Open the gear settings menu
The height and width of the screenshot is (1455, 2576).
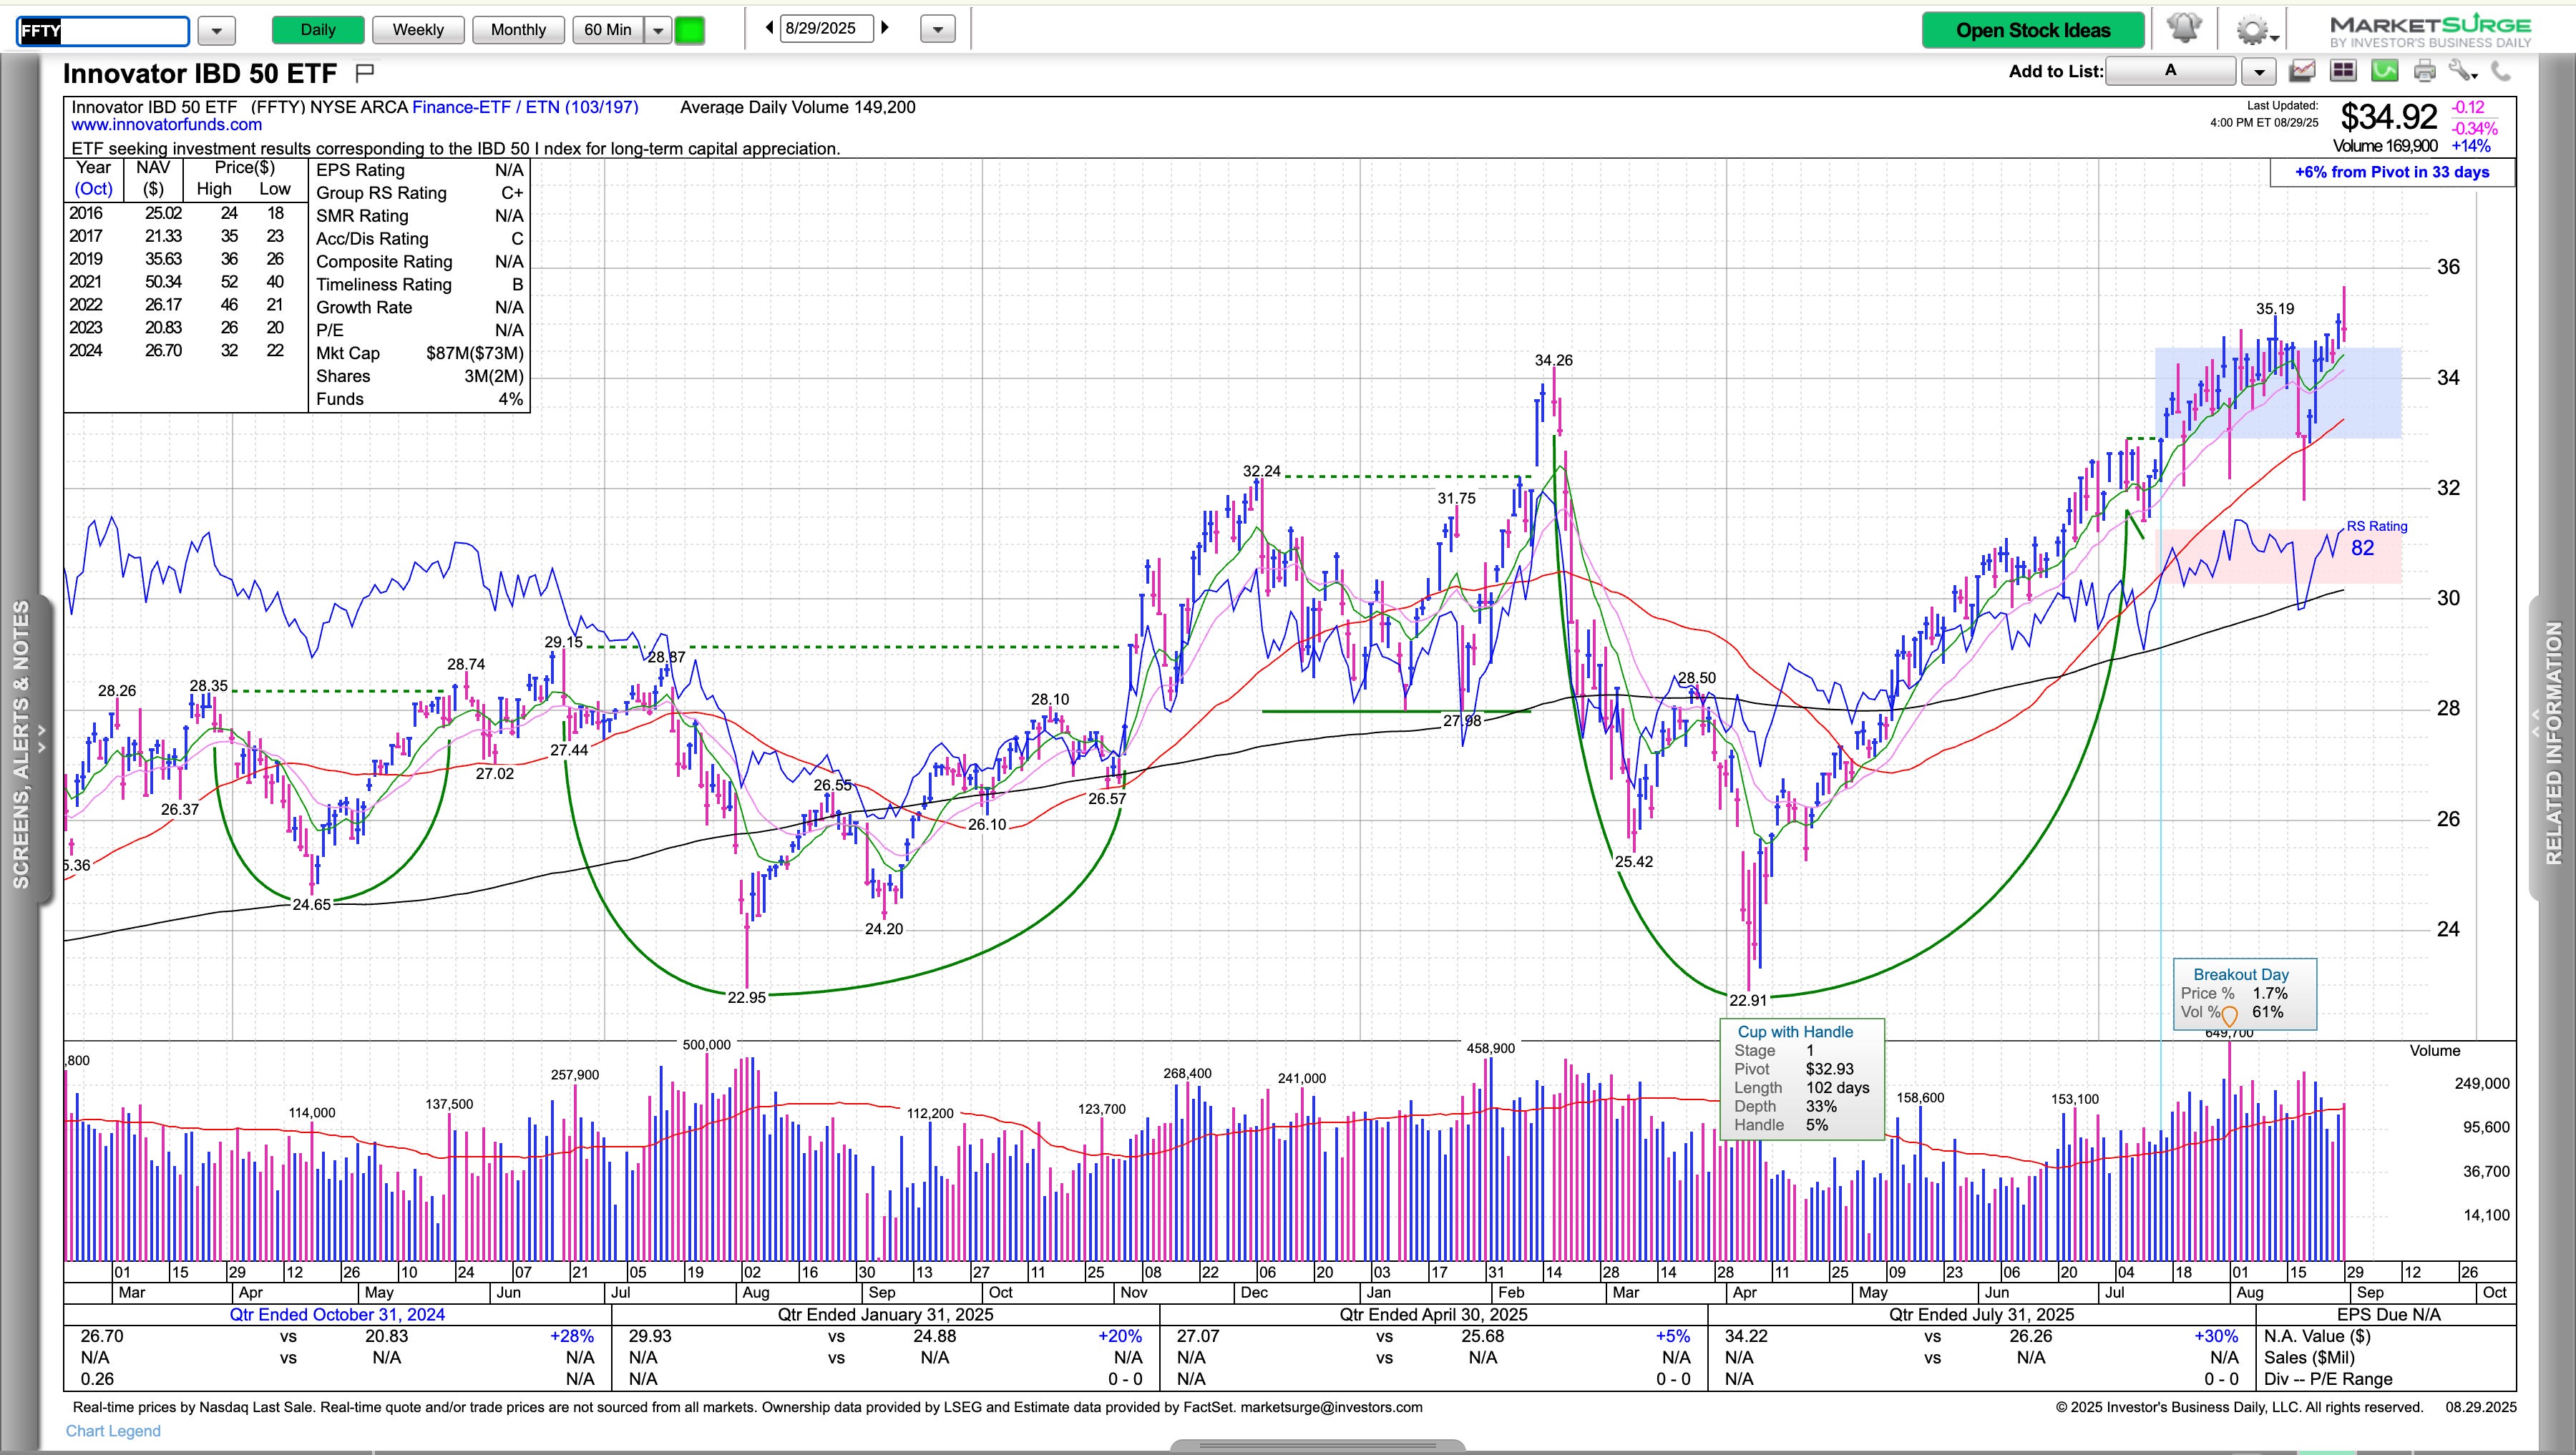2254,30
